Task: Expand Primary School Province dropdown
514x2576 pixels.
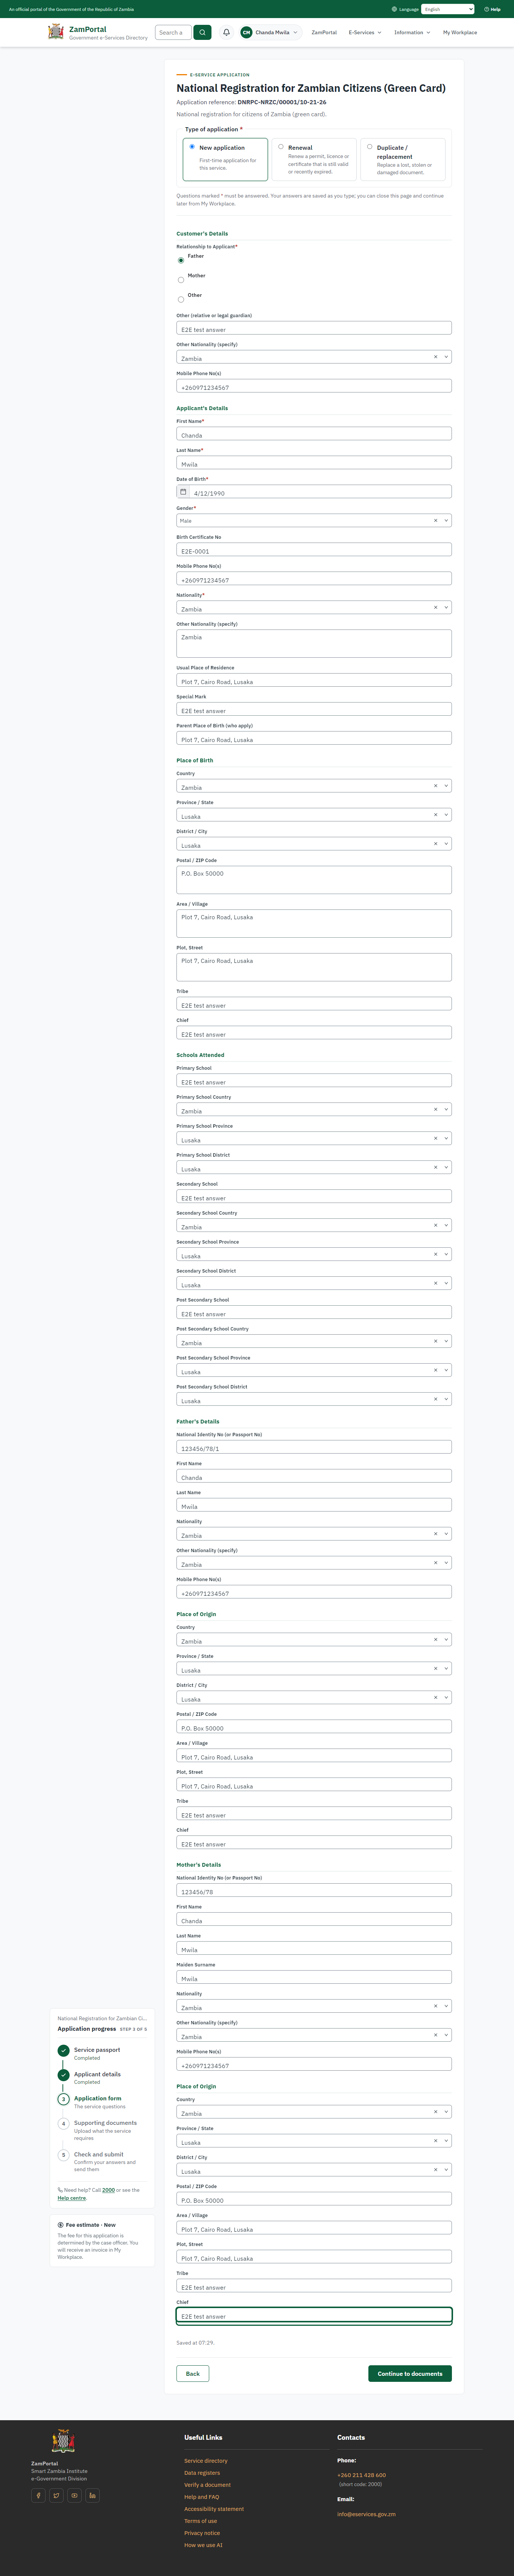Action: [446, 1138]
